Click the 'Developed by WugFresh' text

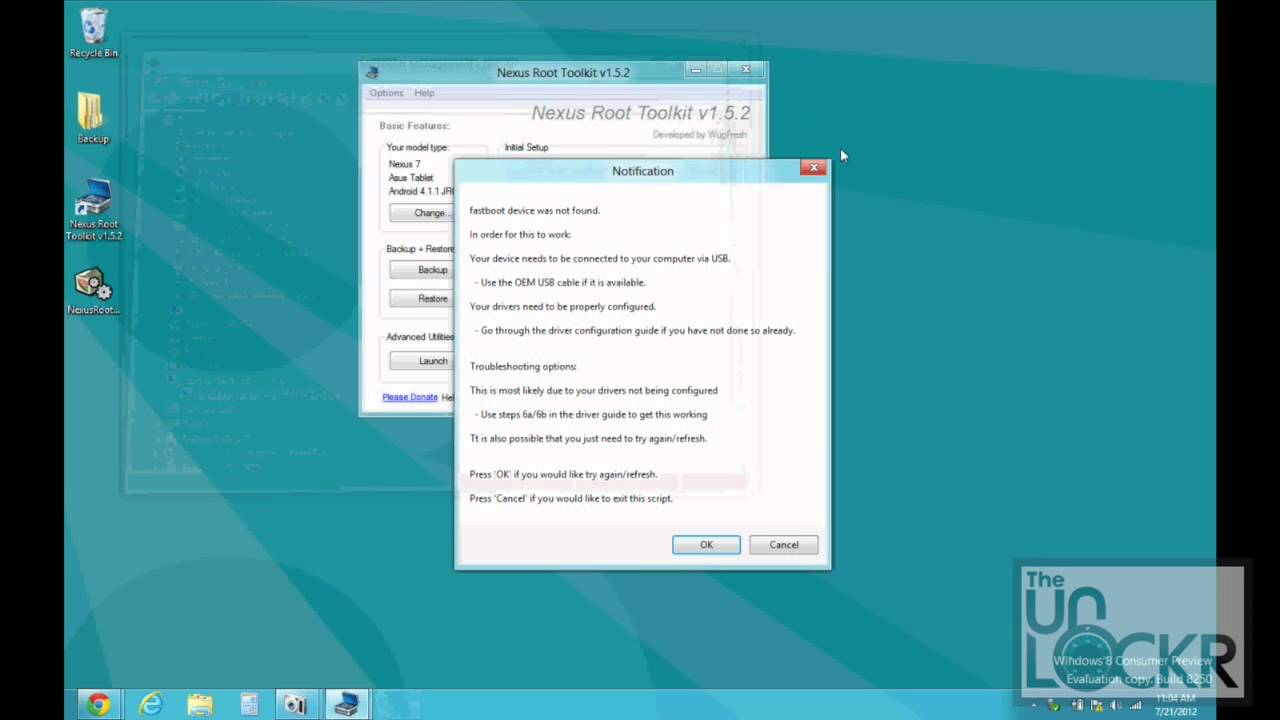tap(699, 135)
